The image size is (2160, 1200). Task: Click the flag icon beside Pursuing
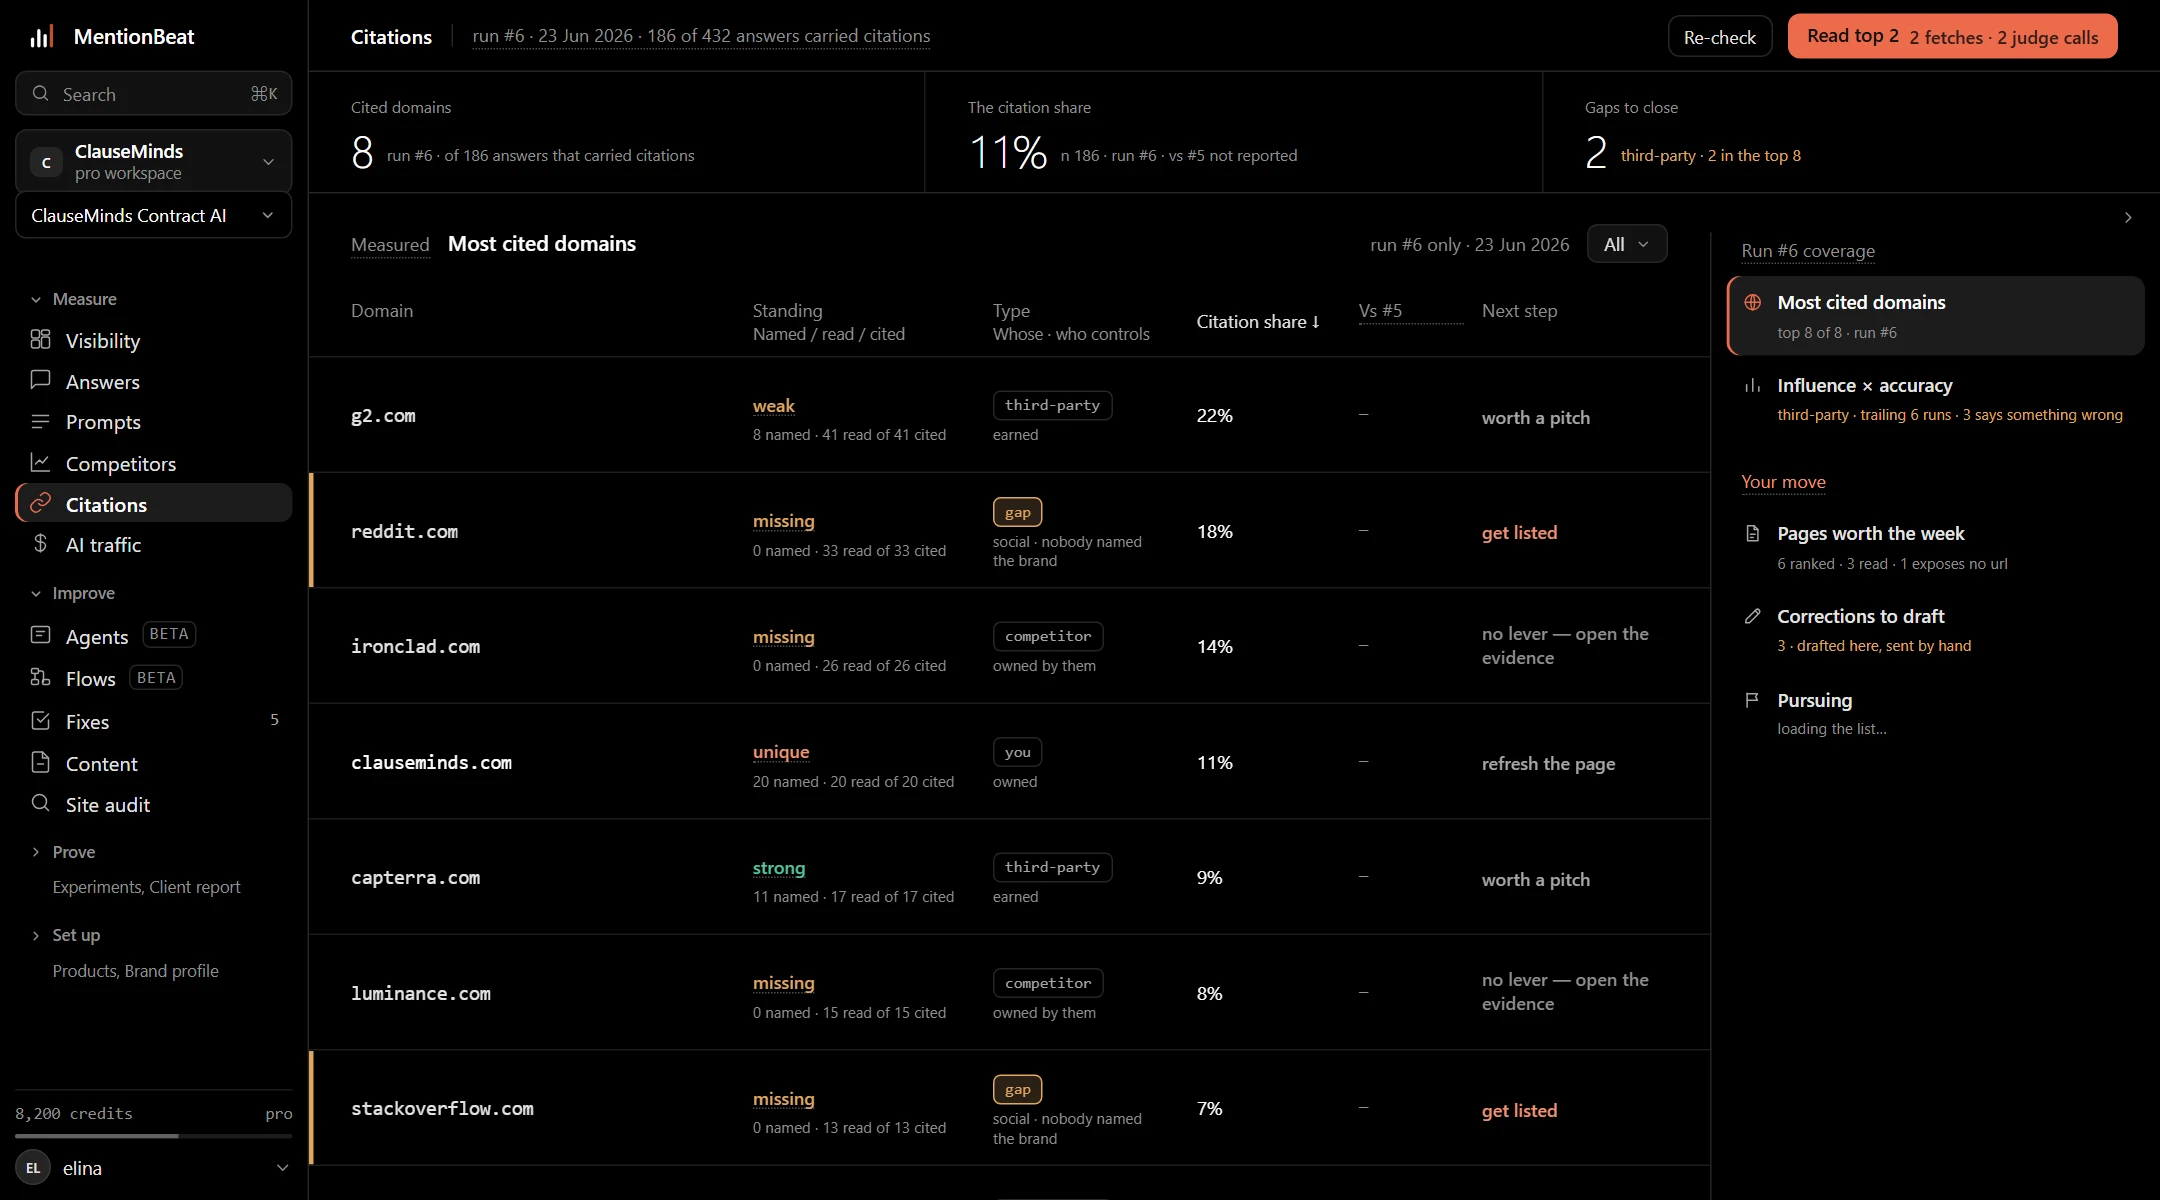click(x=1752, y=700)
